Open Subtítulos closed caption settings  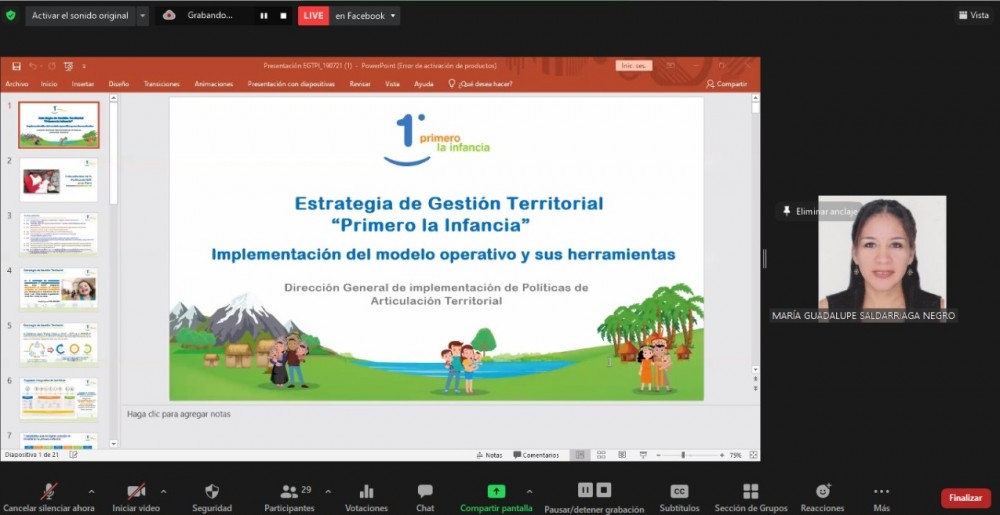[x=679, y=491]
